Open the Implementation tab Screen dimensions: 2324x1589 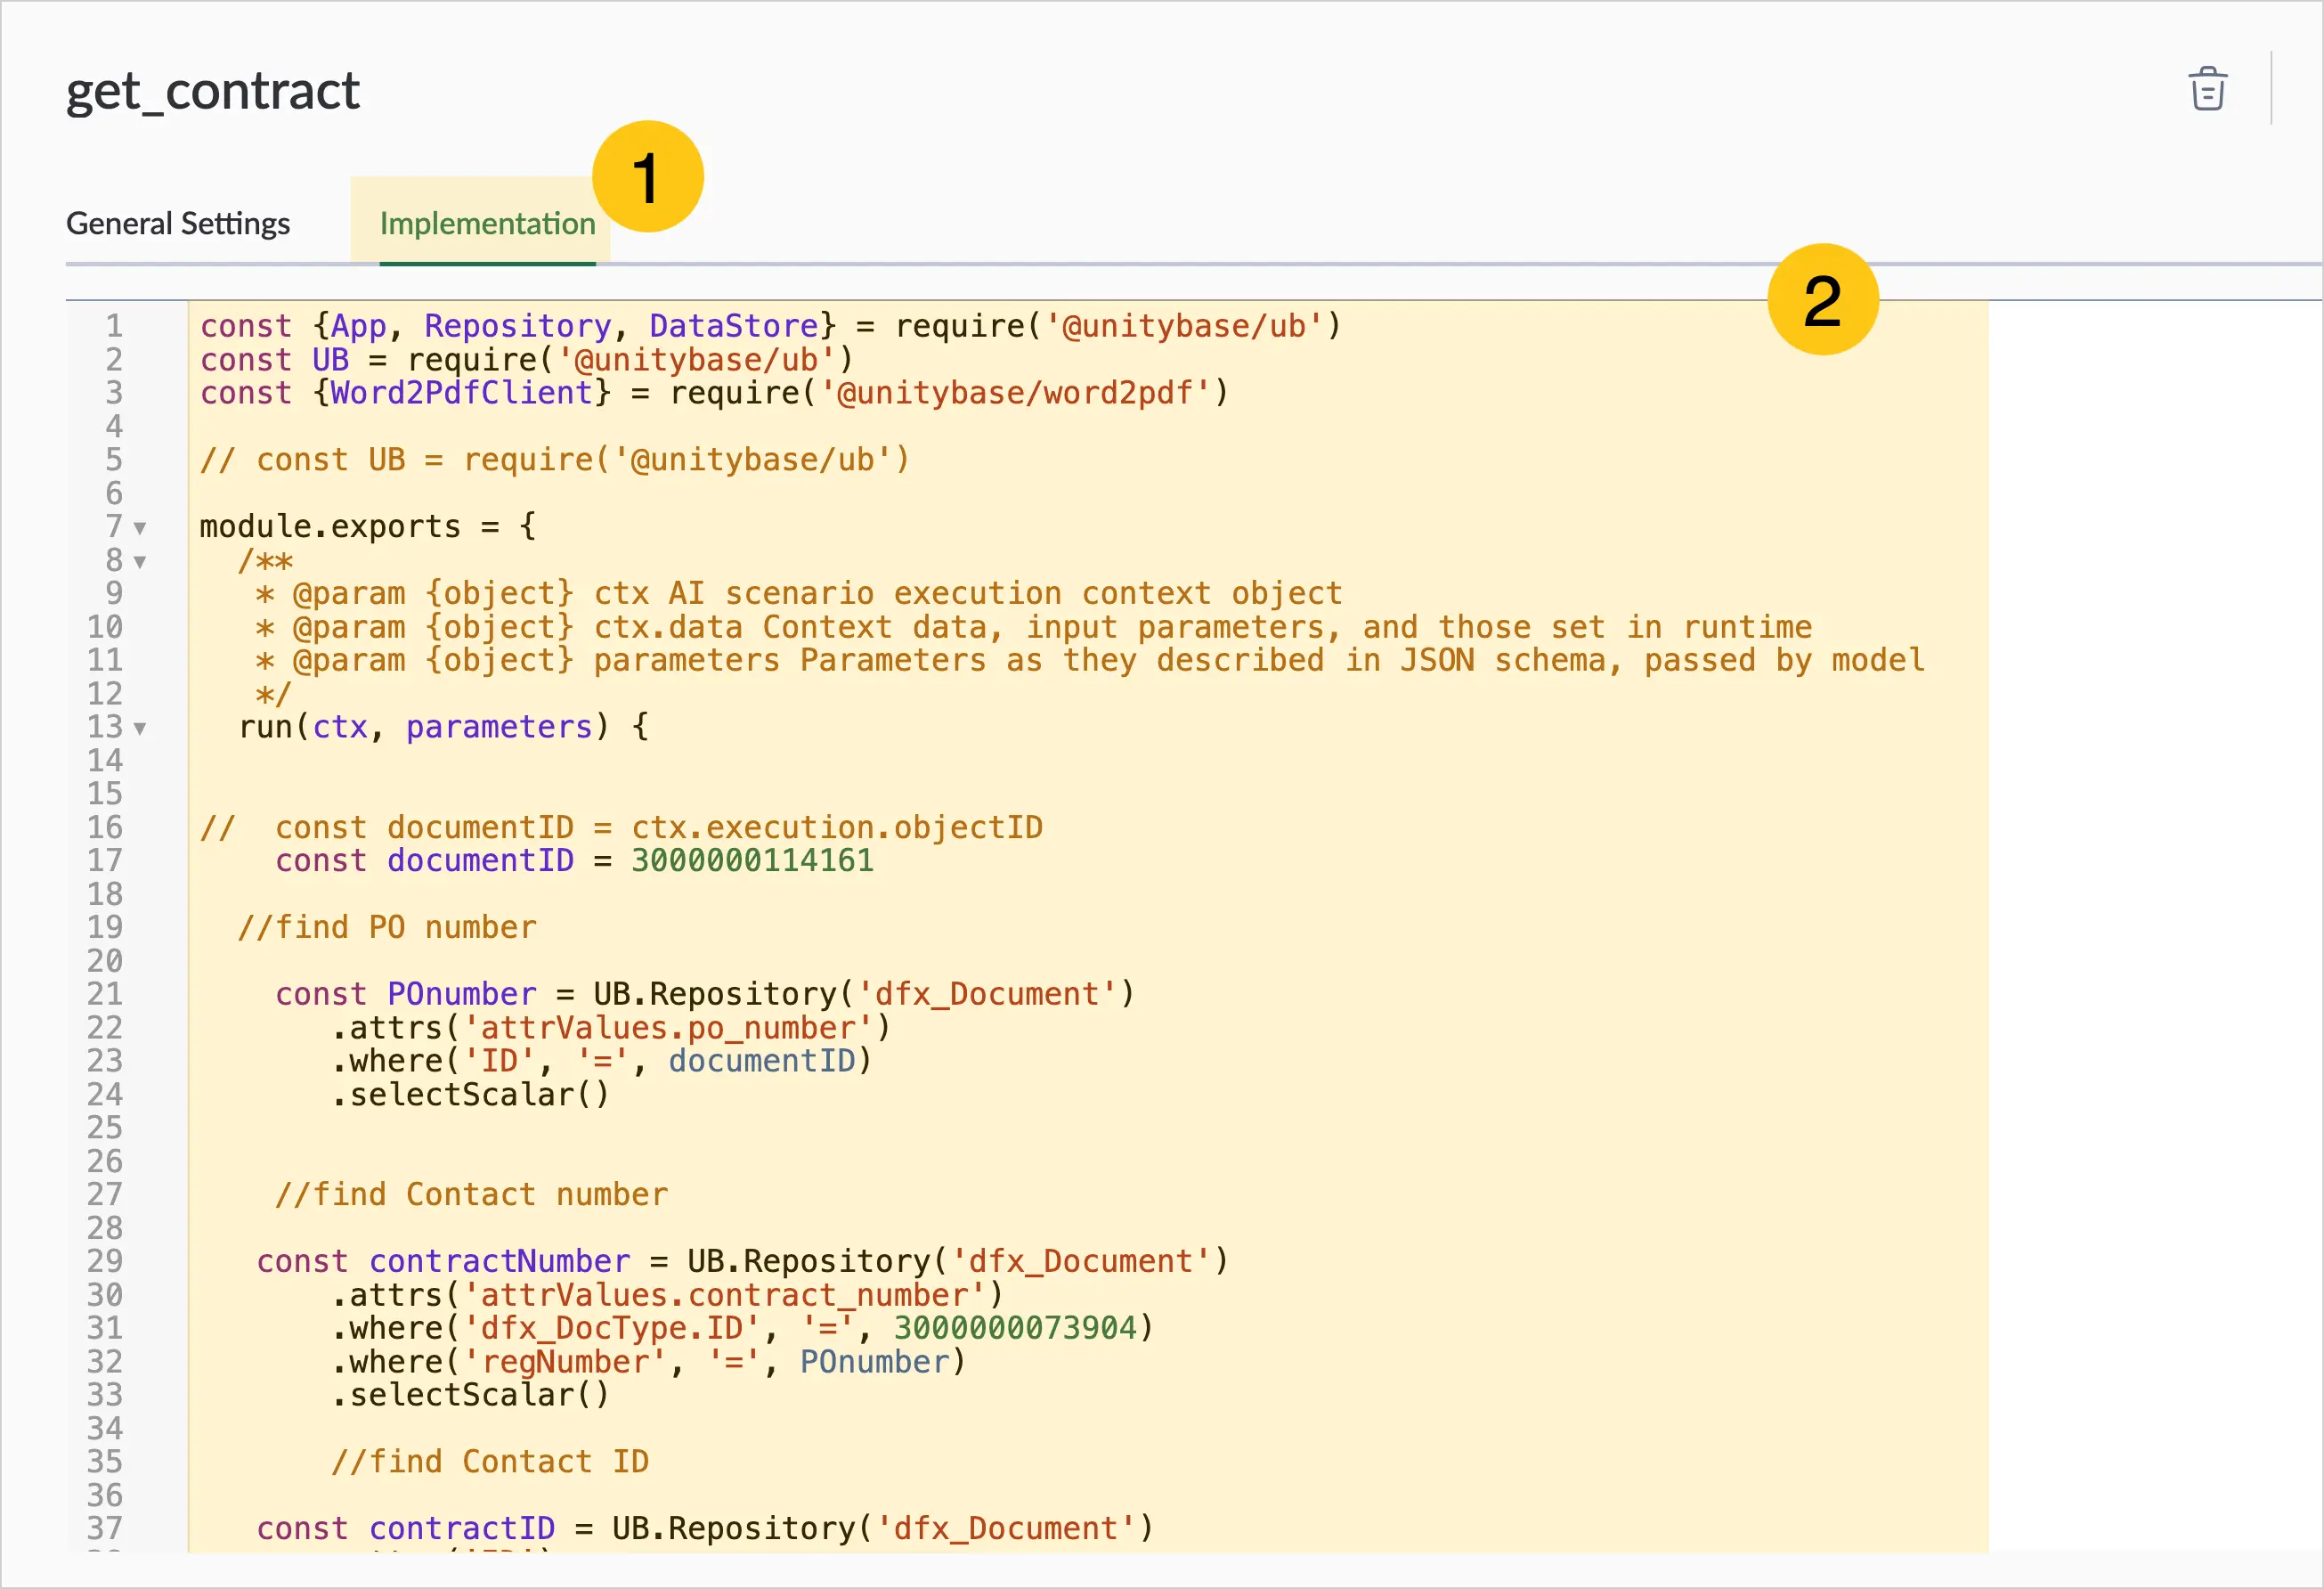[487, 223]
